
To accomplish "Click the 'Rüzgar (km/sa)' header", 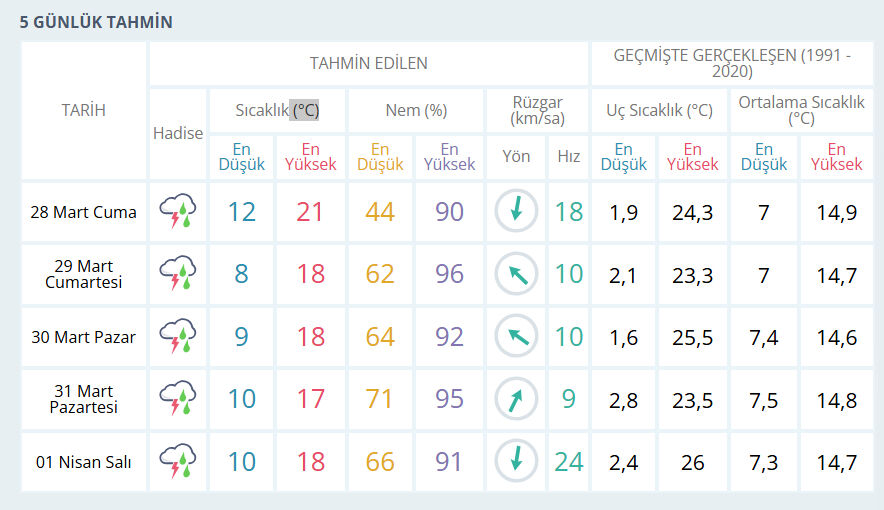I will click(x=537, y=110).
